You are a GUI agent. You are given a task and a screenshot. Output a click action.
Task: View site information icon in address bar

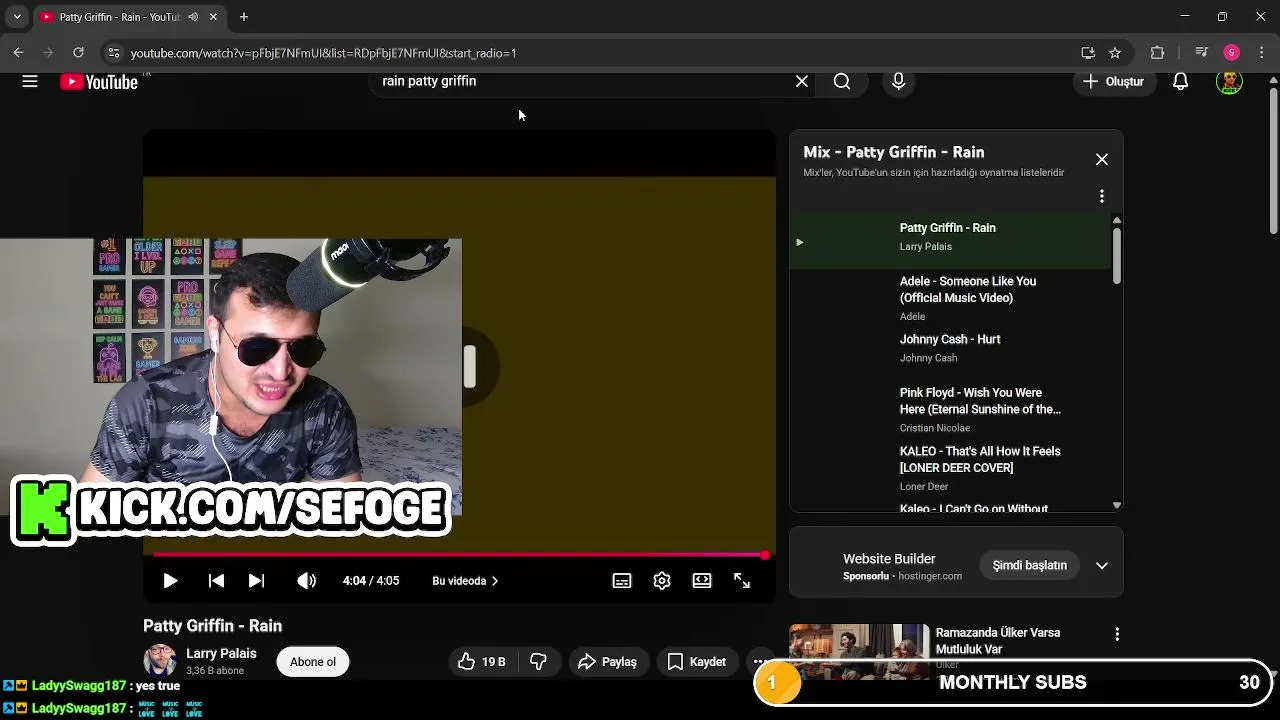tap(113, 53)
